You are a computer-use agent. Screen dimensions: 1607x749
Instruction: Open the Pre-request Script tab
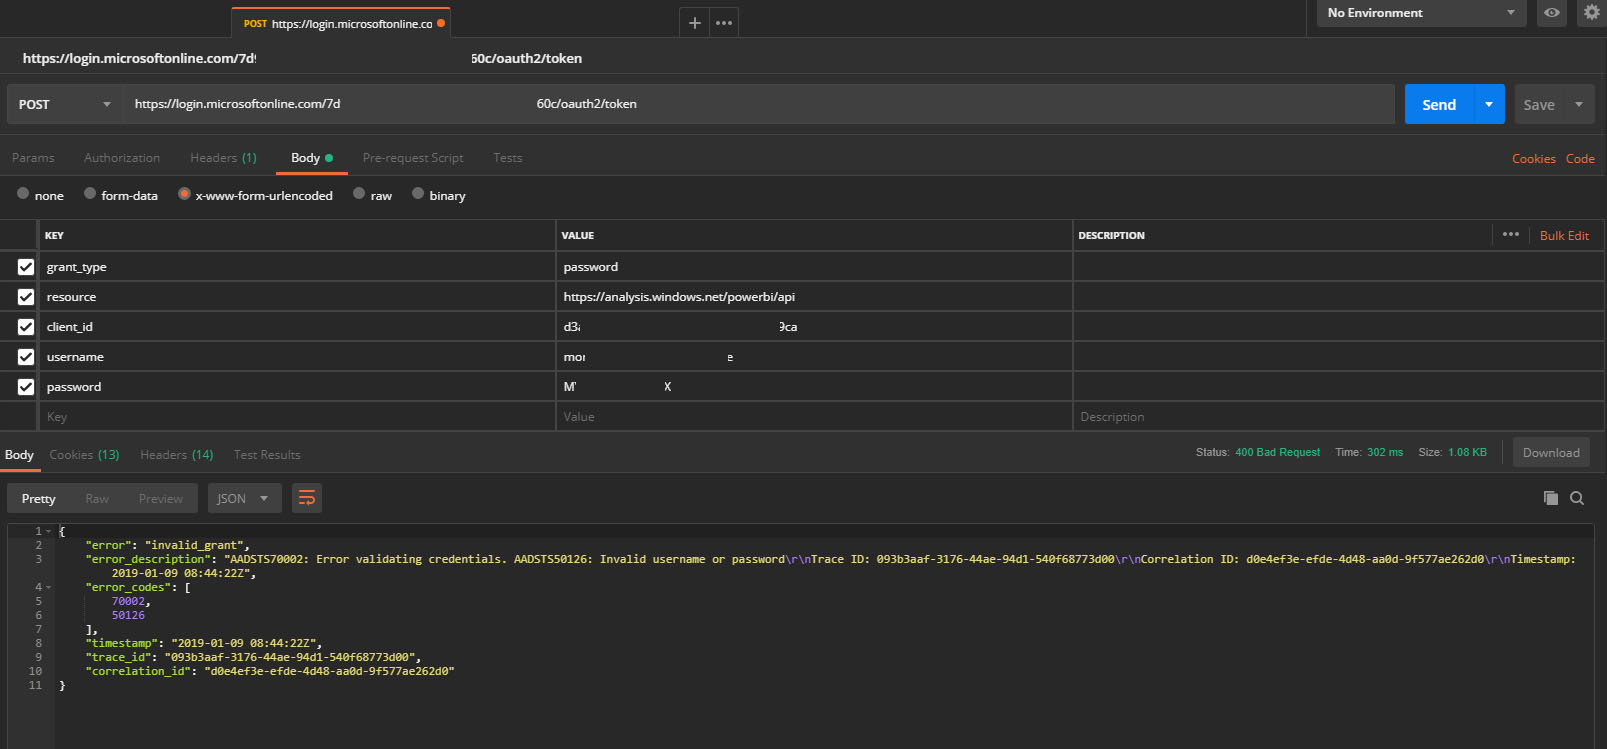tap(413, 158)
